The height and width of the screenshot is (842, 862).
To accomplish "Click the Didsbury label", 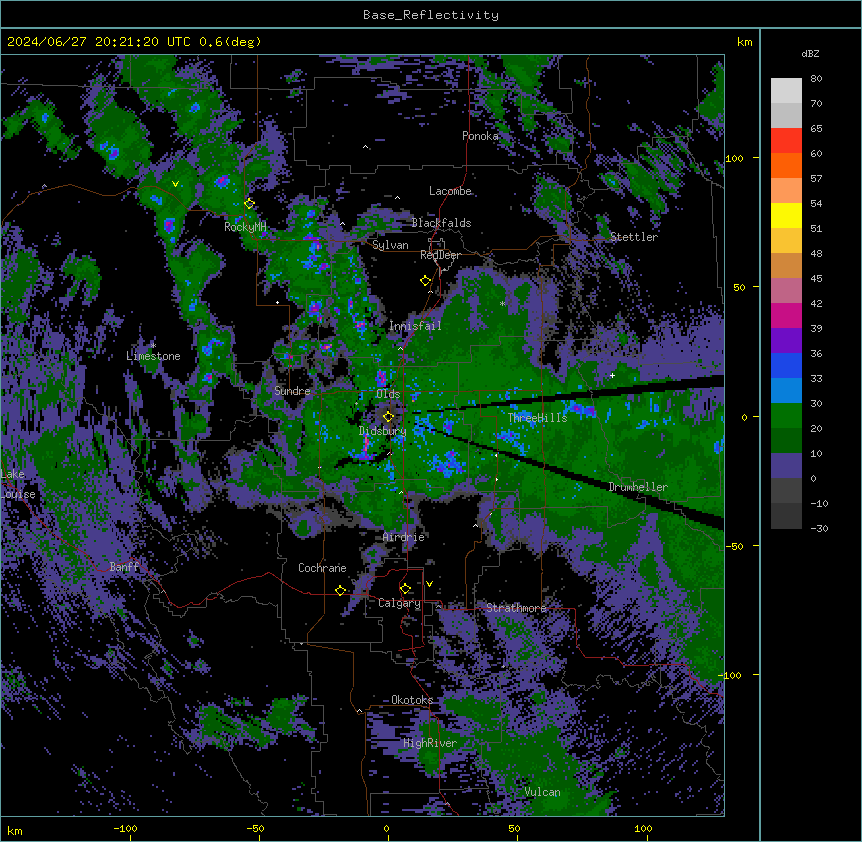I will (x=383, y=431).
